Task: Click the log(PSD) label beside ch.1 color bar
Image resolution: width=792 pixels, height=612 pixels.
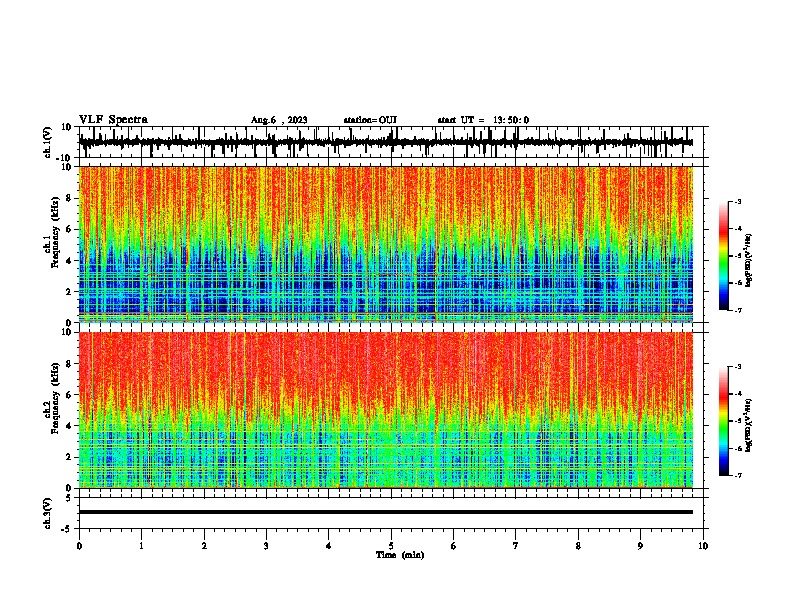Action: (749, 260)
